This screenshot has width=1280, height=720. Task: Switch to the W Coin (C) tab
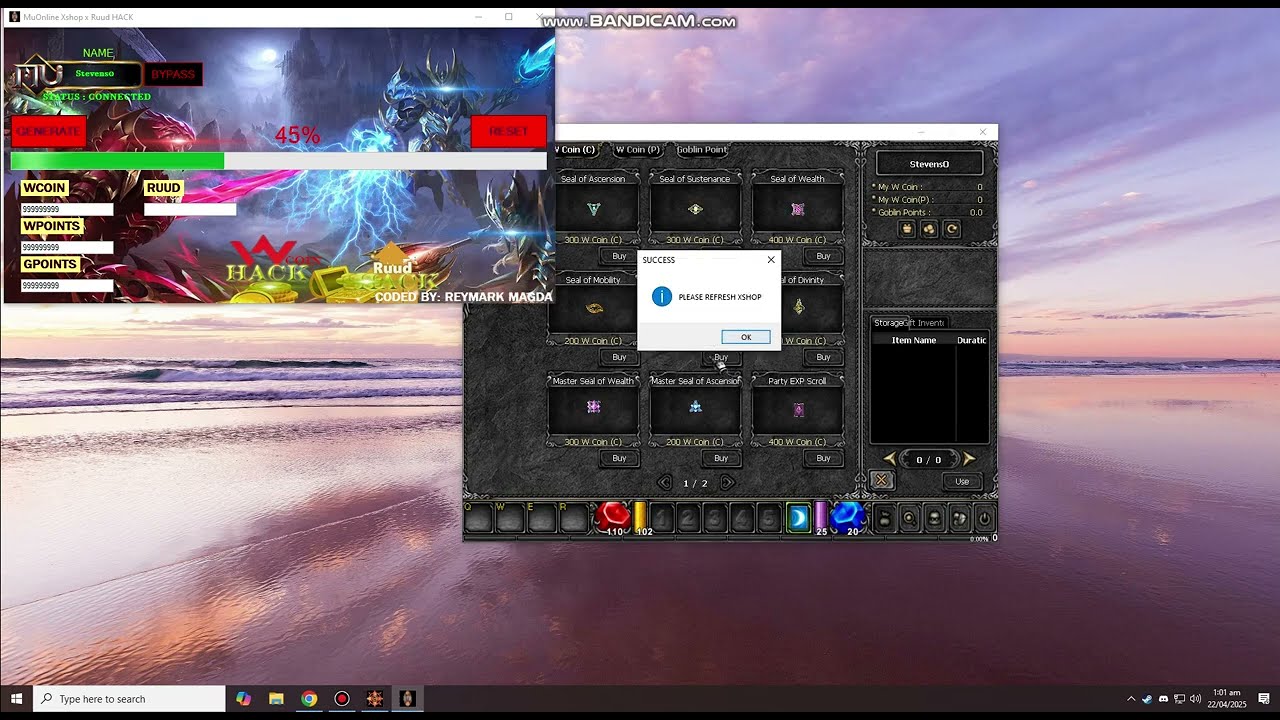[576, 150]
